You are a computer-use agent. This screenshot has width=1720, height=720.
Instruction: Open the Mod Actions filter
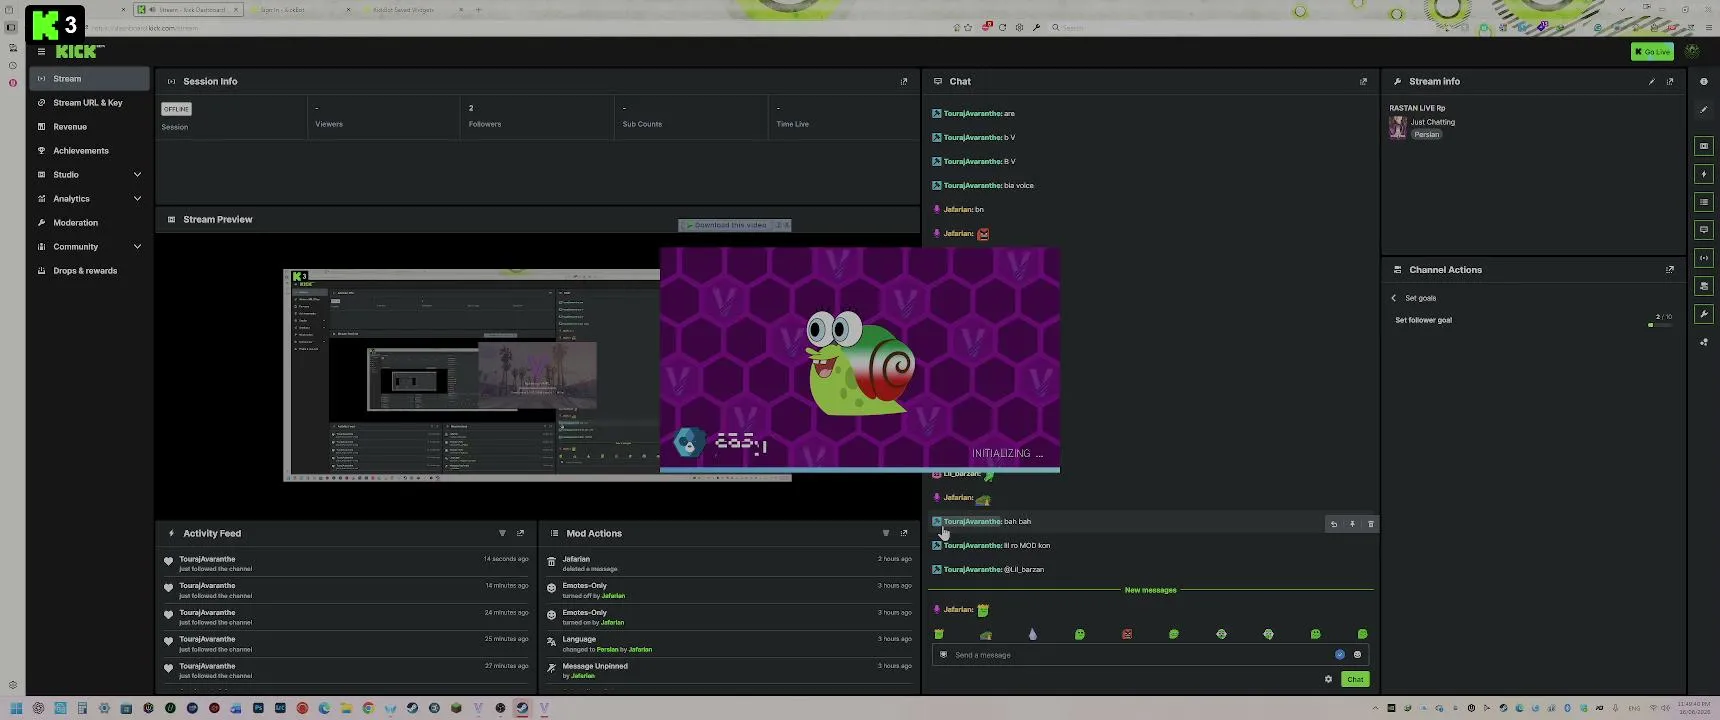coord(885,534)
